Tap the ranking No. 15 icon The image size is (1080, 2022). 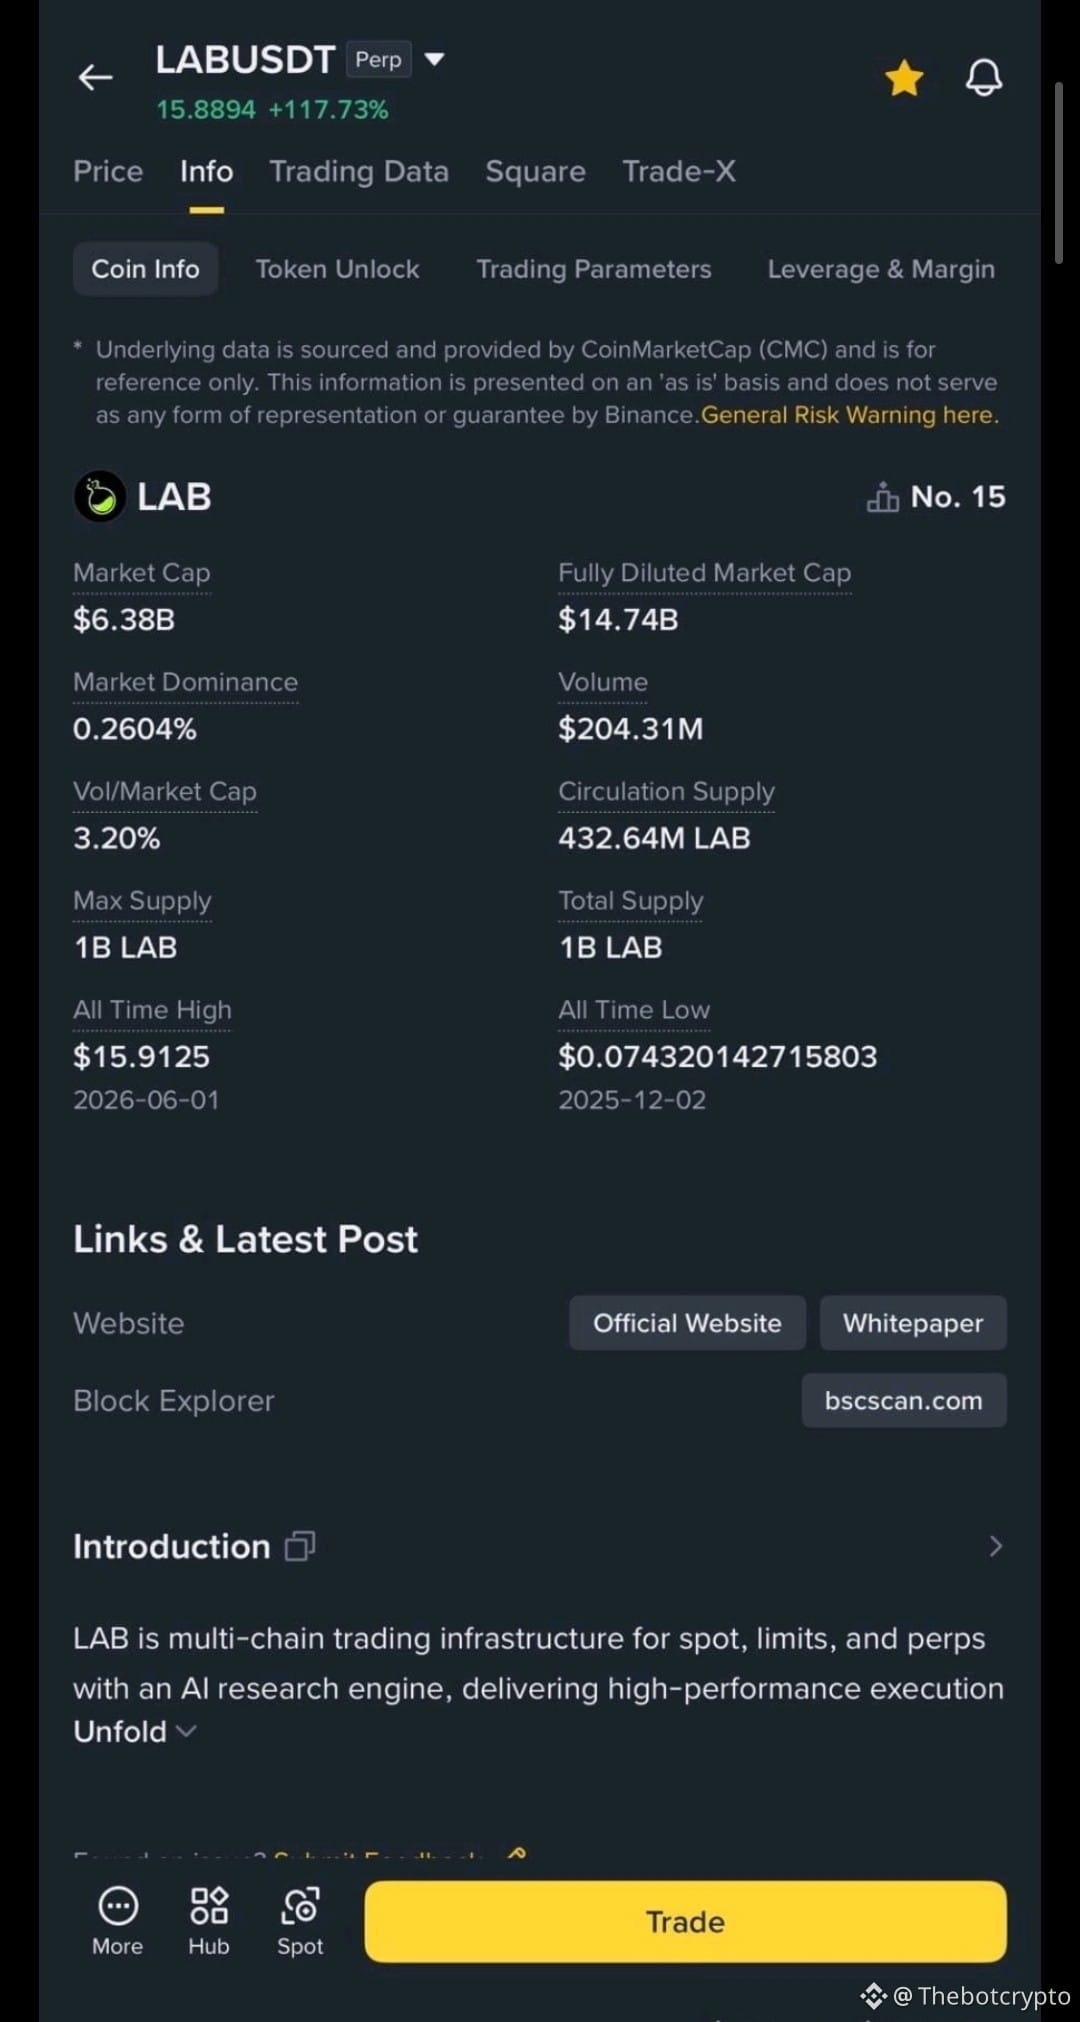883,497
